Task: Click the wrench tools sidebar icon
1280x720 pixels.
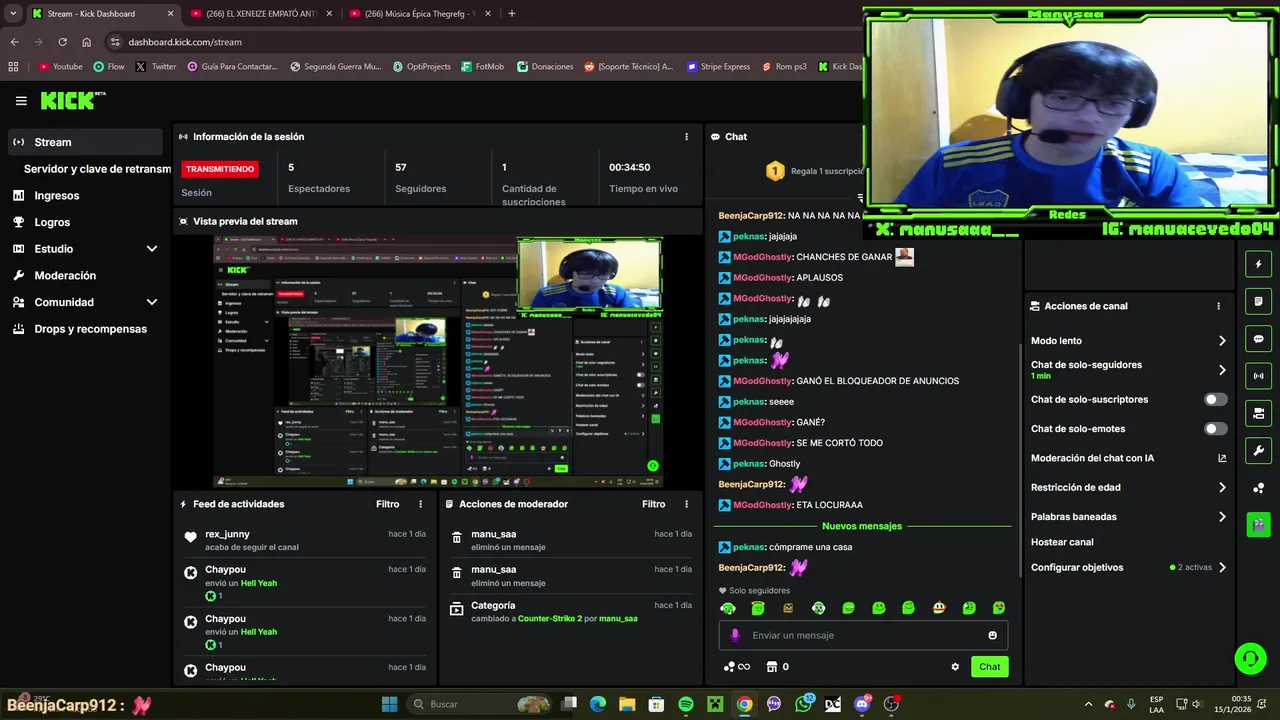Action: tap(1258, 450)
